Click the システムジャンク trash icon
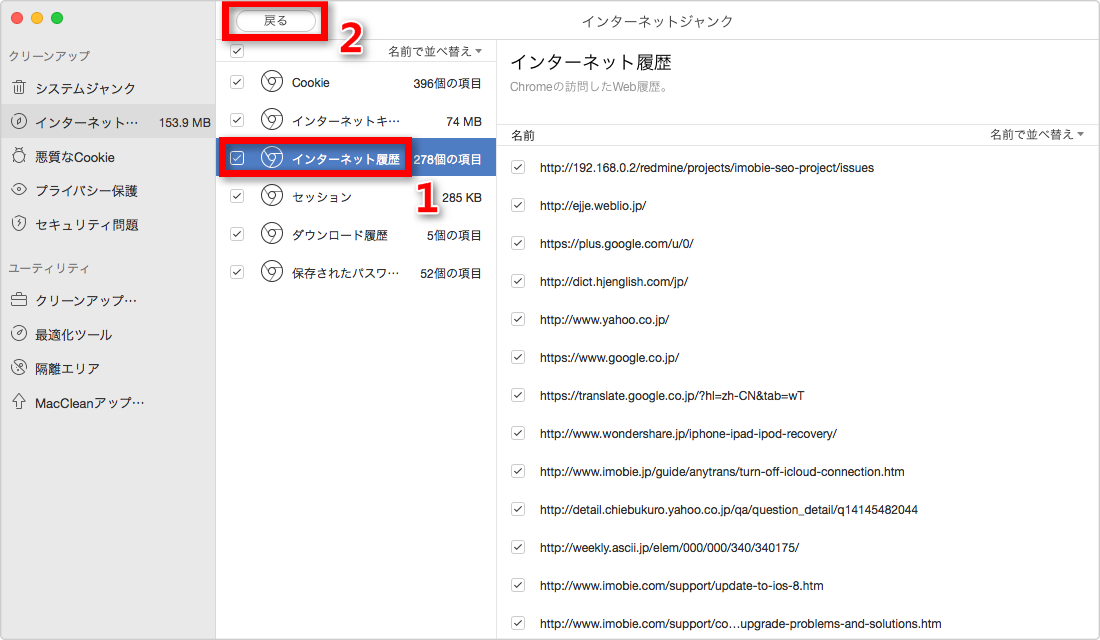The width and height of the screenshot is (1100, 640). (x=19, y=88)
